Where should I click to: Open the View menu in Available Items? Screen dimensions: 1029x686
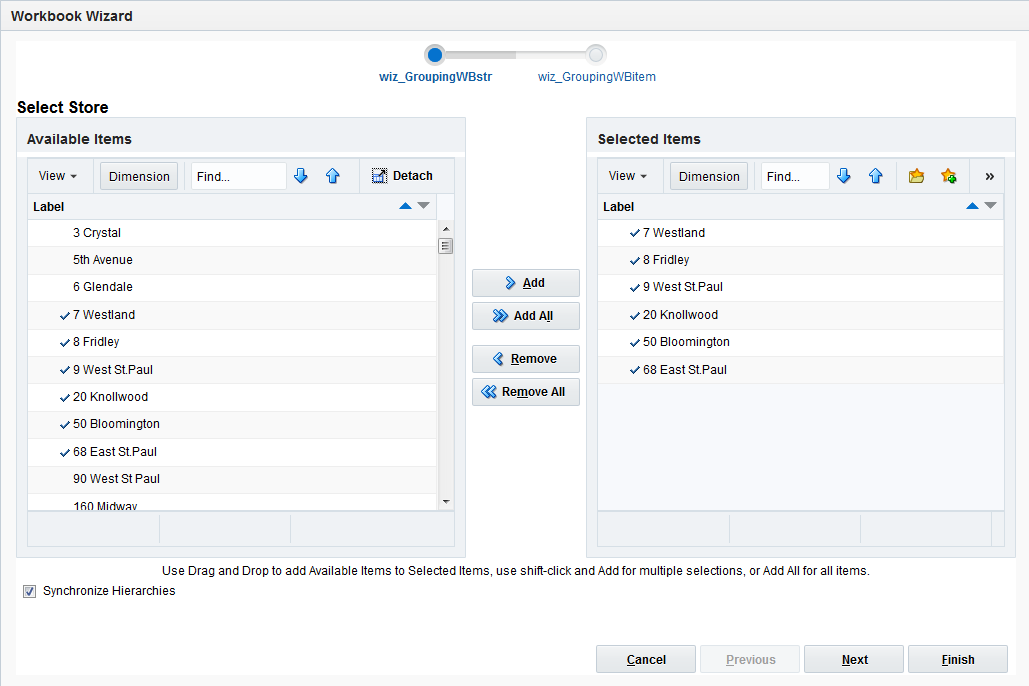57,176
